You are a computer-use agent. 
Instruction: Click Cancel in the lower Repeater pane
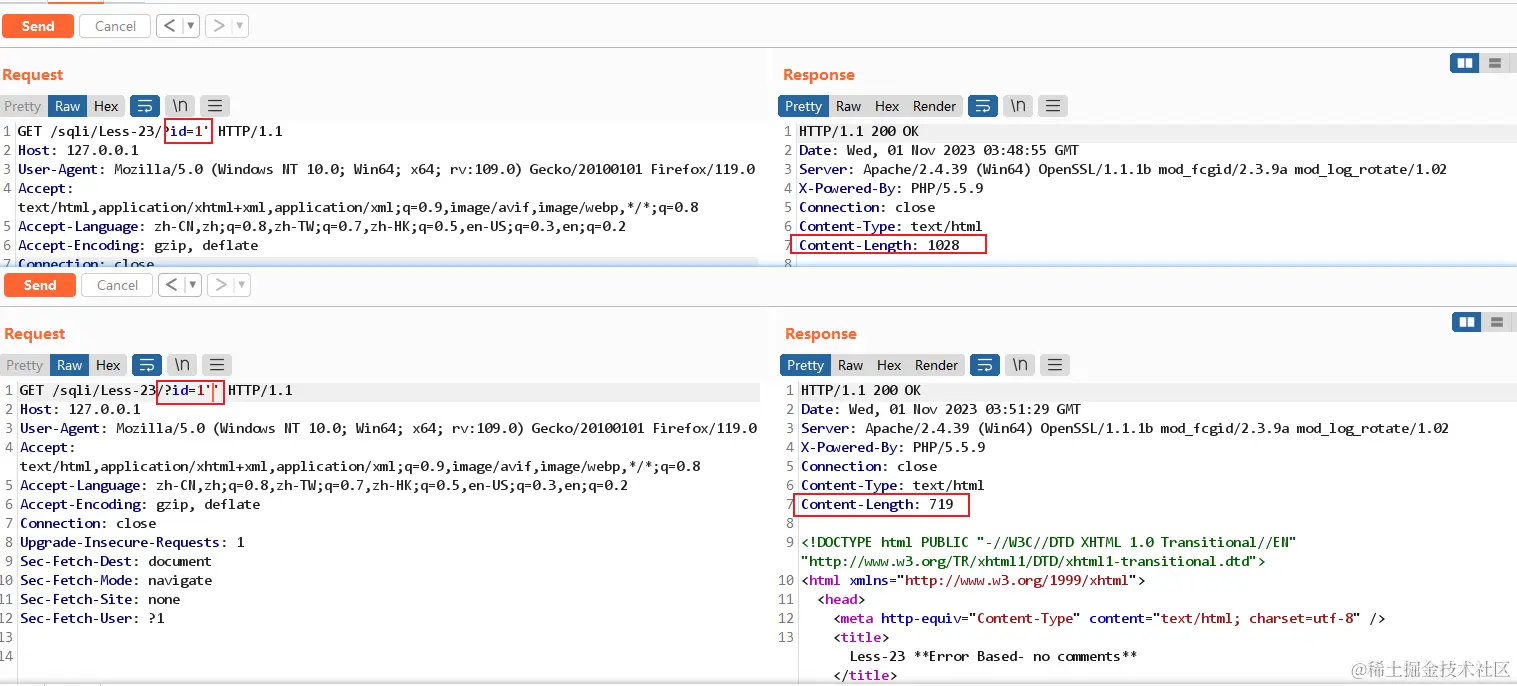[117, 285]
